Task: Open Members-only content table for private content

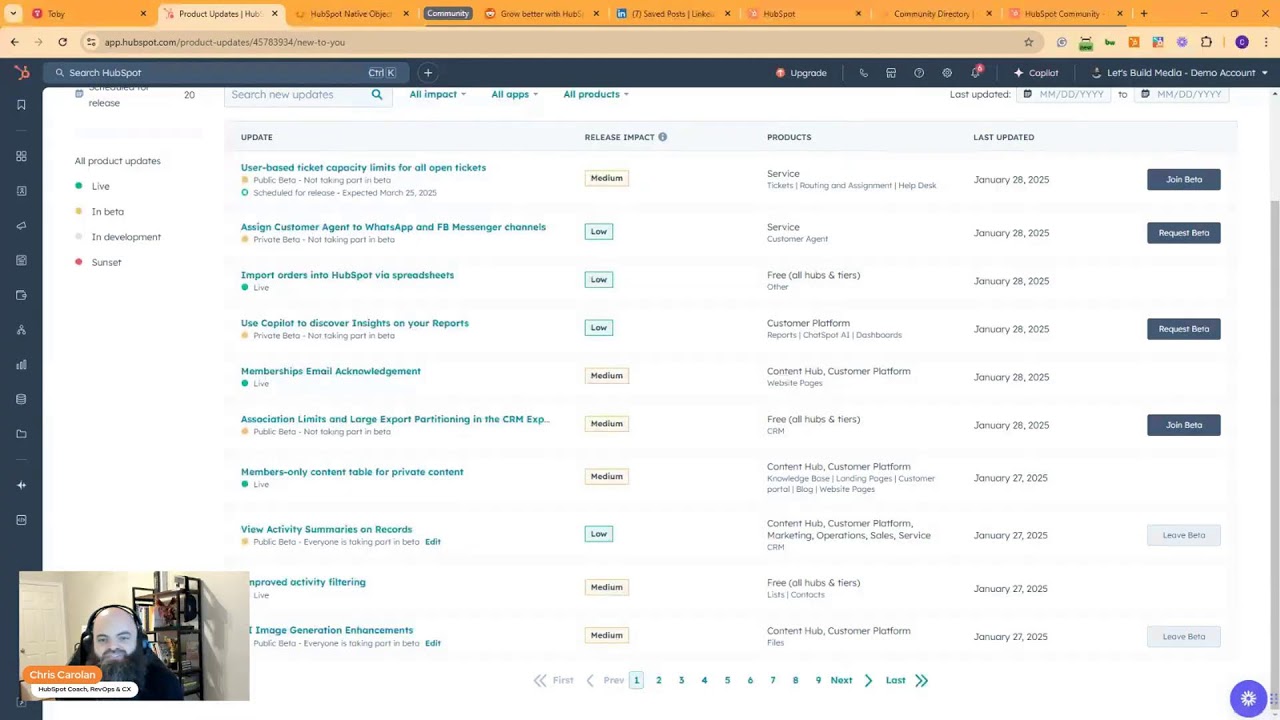Action: pyautogui.click(x=352, y=472)
